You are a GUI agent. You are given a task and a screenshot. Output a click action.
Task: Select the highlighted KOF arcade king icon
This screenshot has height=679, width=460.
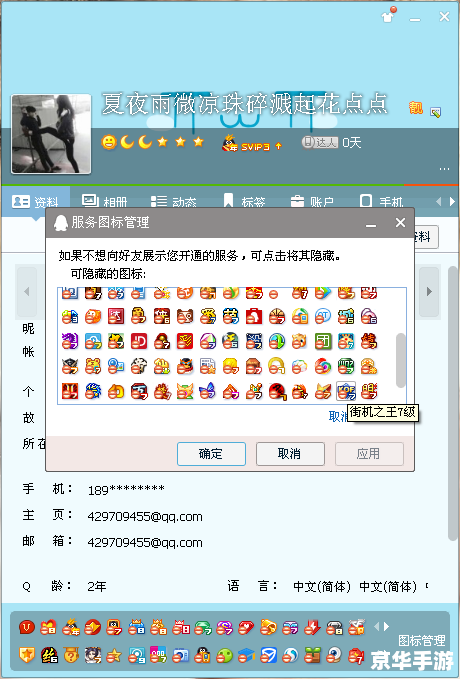pos(346,391)
